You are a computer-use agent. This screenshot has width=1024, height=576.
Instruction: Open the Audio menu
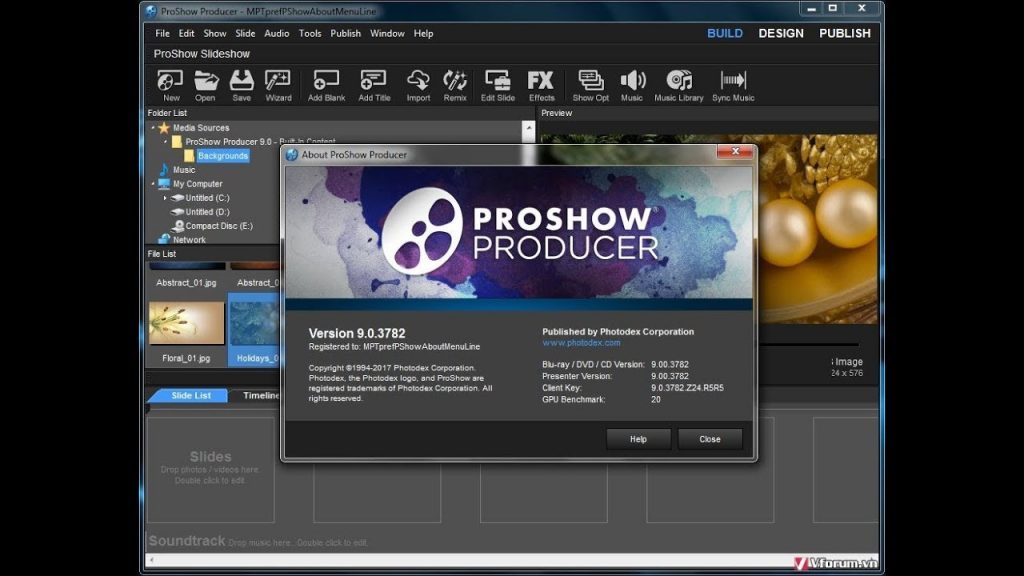point(276,33)
